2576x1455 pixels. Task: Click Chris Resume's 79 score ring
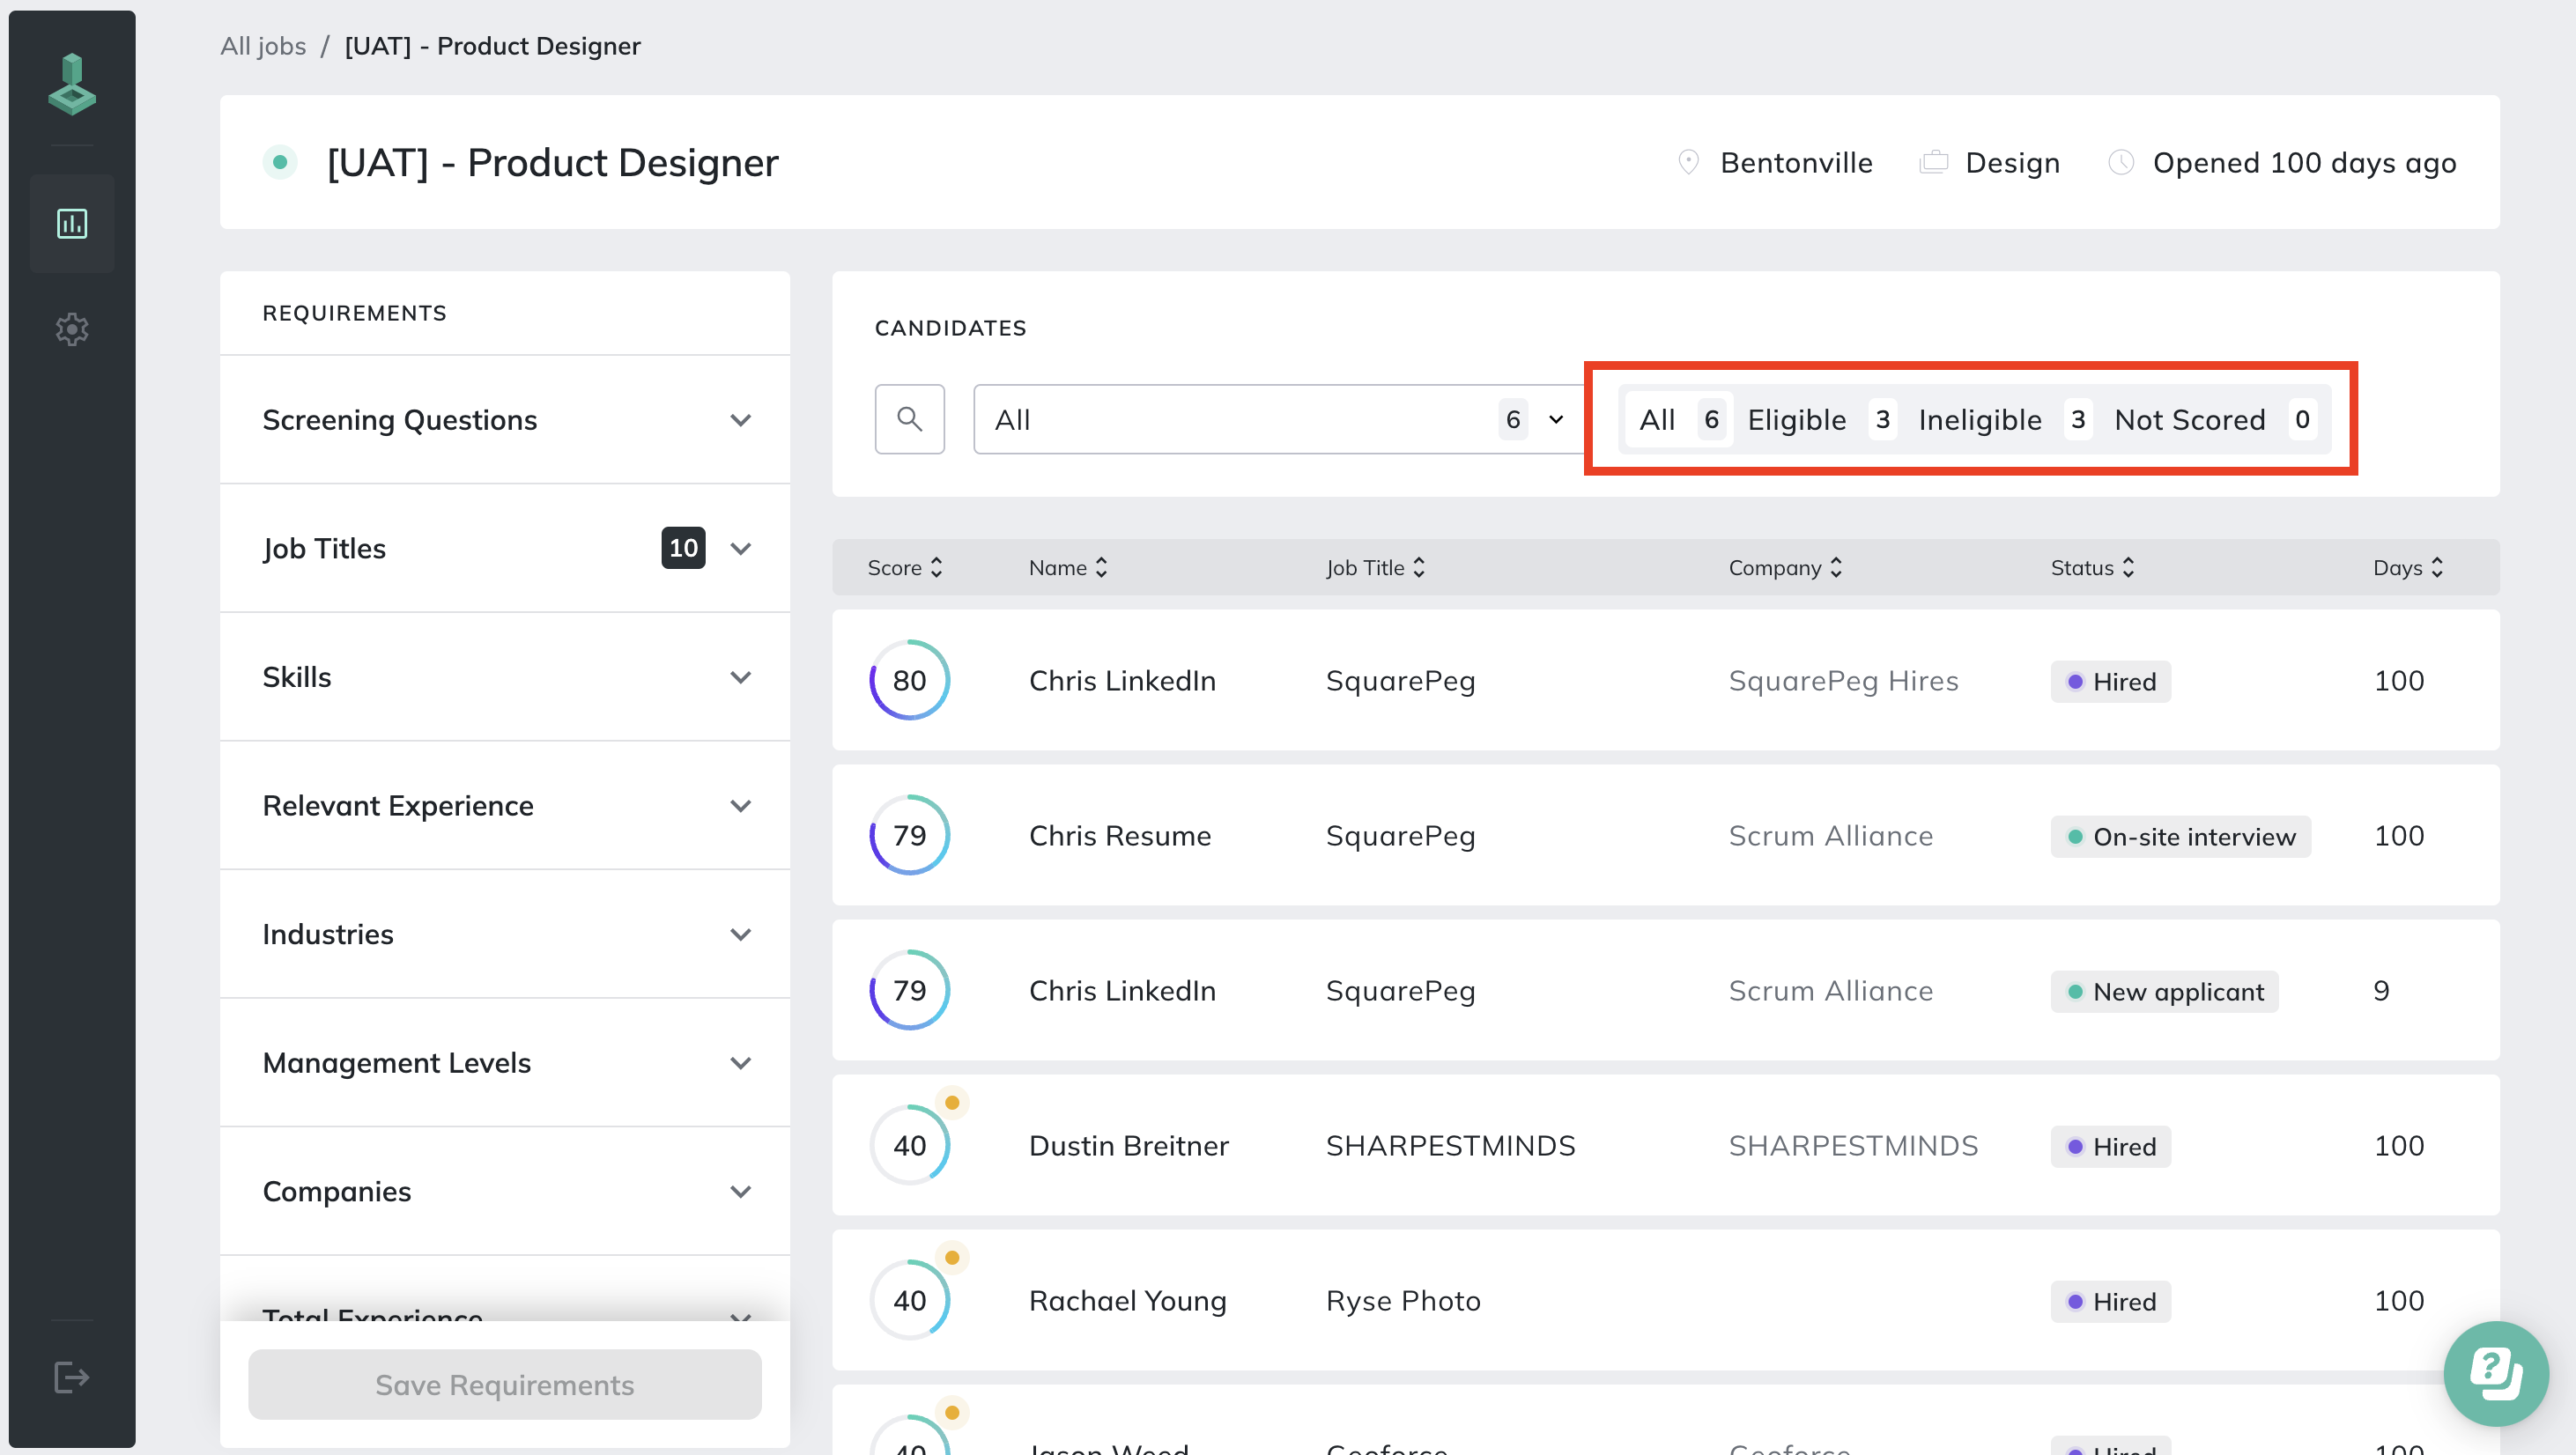click(x=909, y=836)
